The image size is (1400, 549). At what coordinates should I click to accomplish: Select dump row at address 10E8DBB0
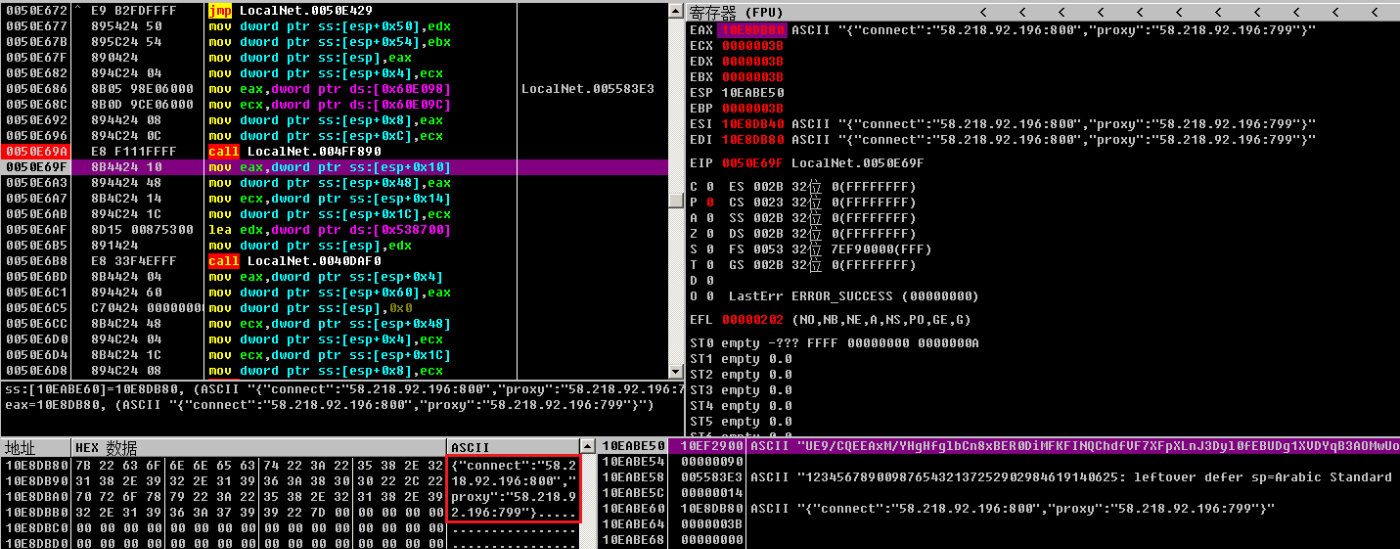tap(290, 512)
